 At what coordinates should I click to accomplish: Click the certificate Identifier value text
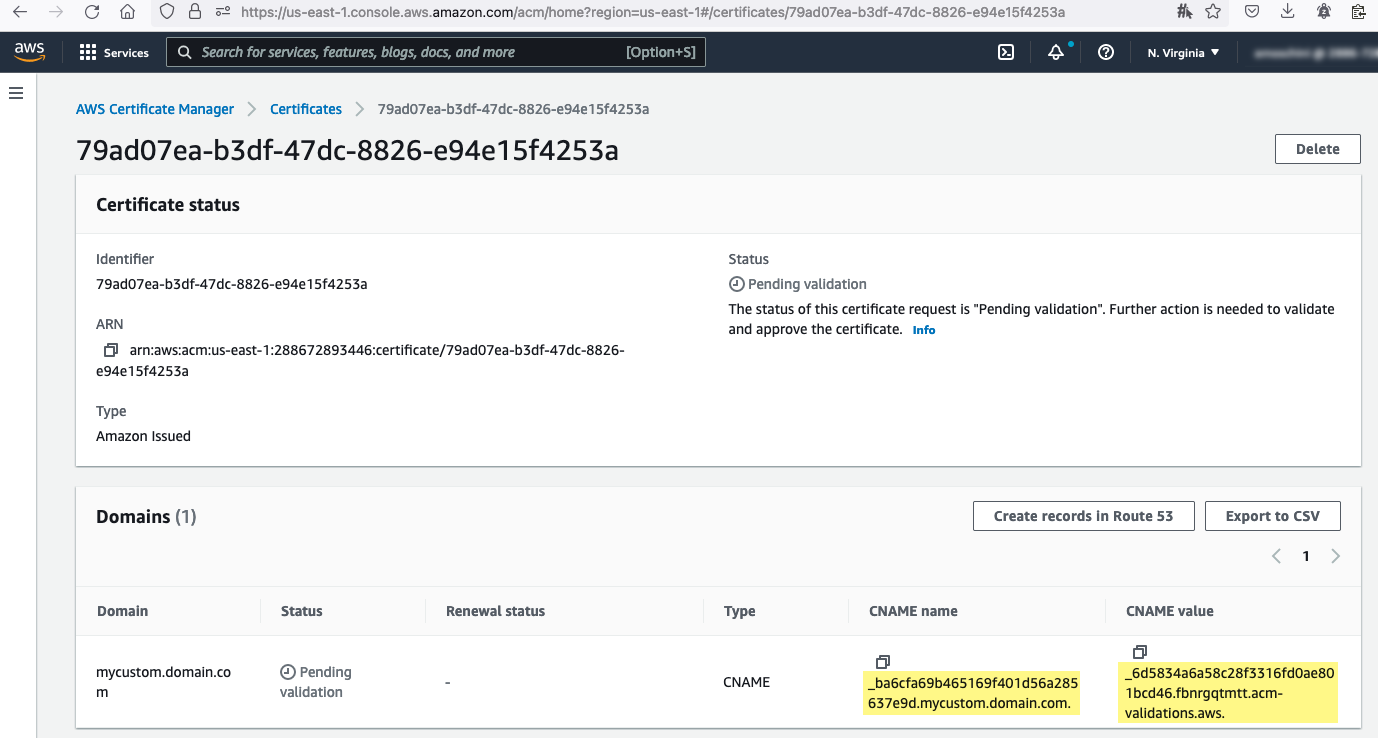tap(232, 284)
